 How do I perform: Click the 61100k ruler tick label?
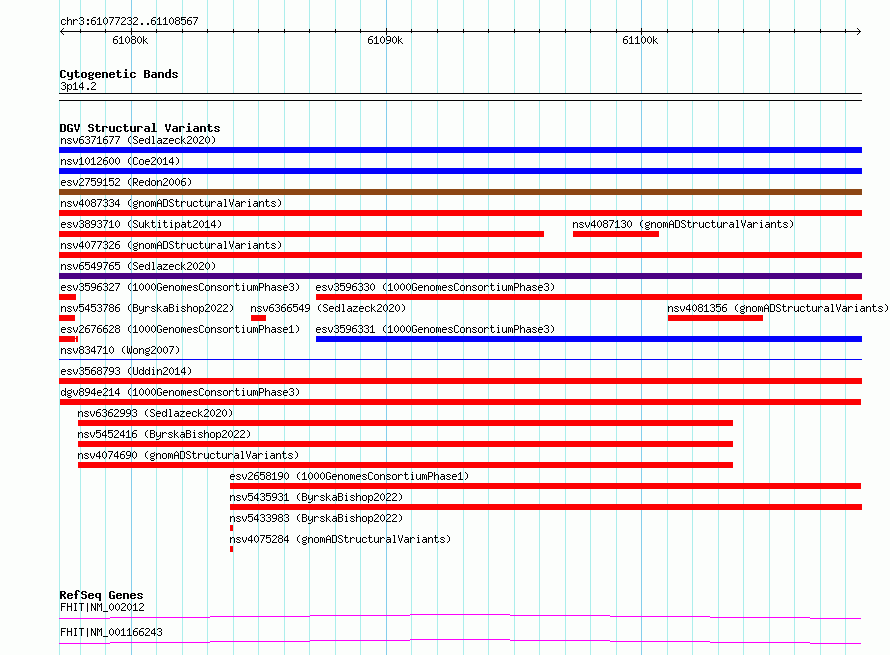[640, 40]
